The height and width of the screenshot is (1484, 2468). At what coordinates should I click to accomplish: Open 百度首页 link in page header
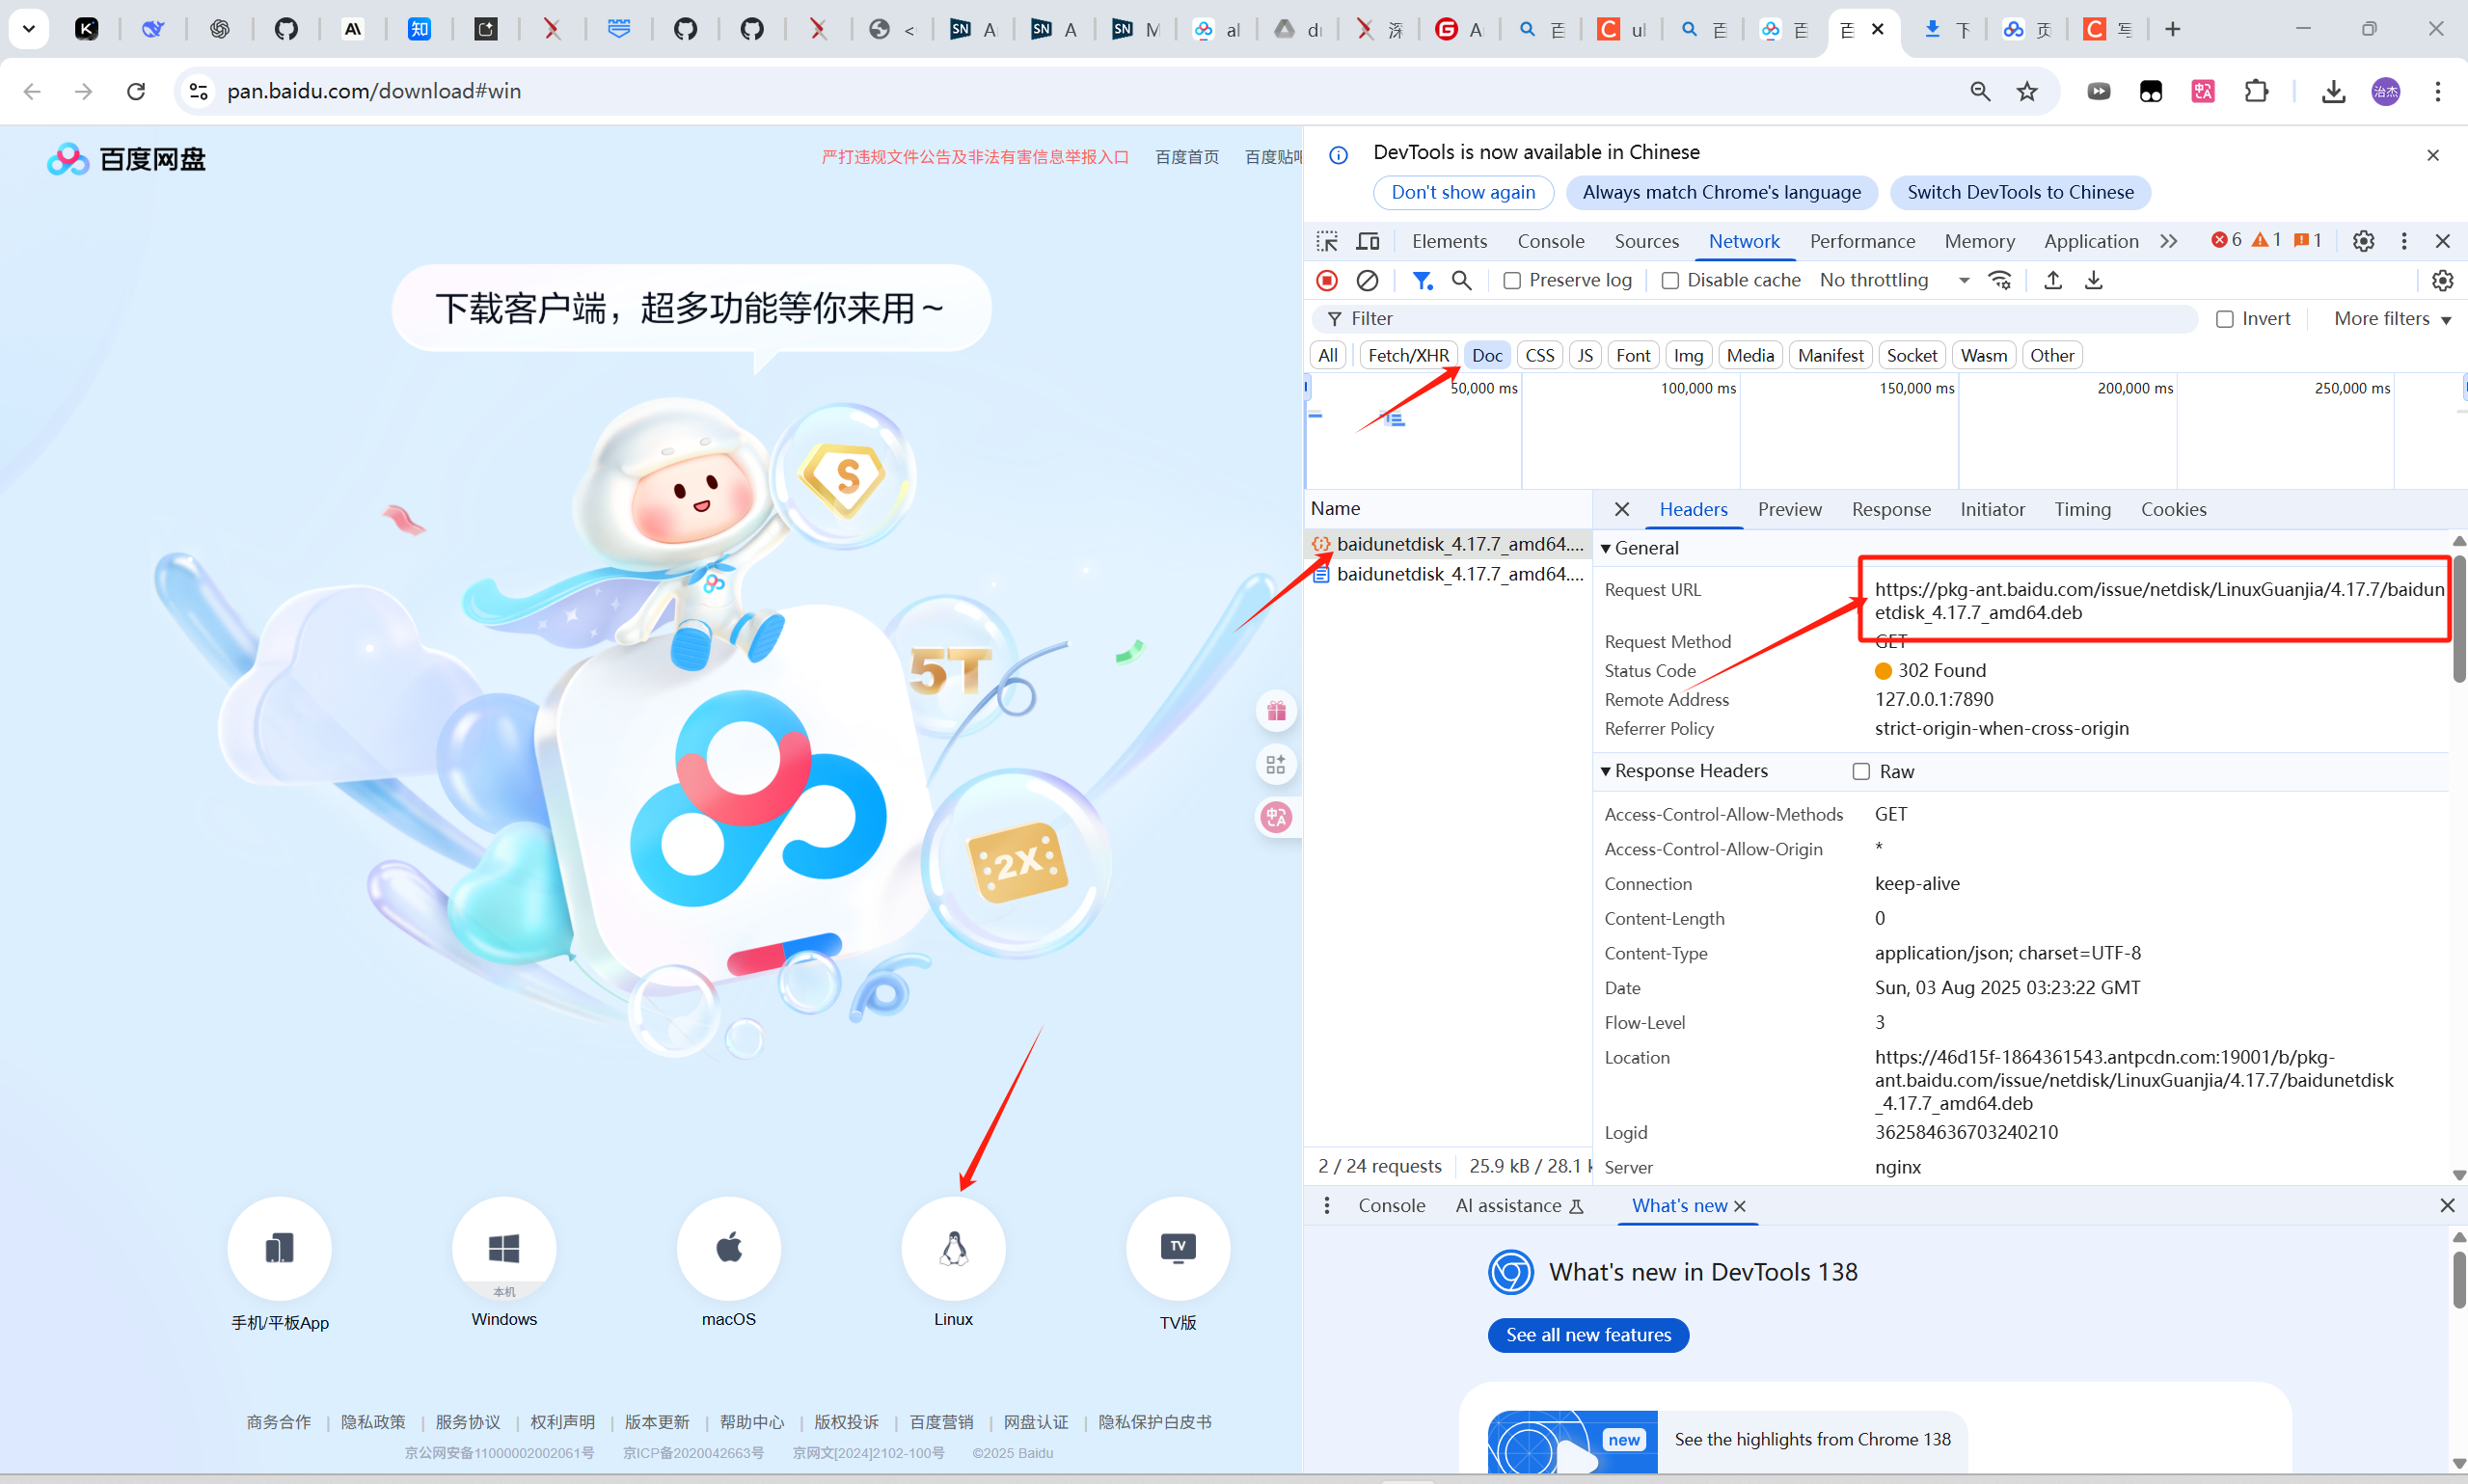point(1187,157)
